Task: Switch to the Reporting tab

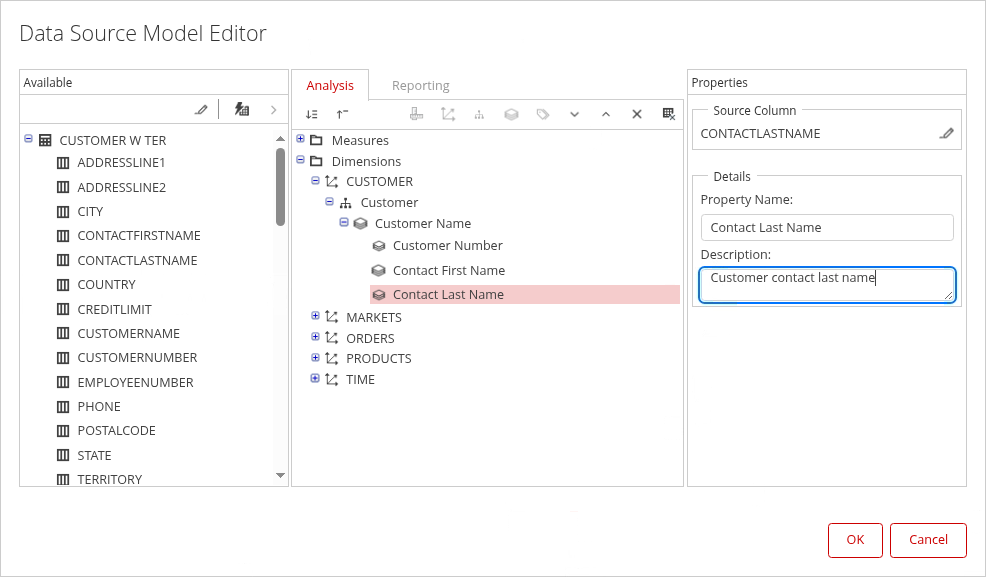Action: pyautogui.click(x=420, y=86)
